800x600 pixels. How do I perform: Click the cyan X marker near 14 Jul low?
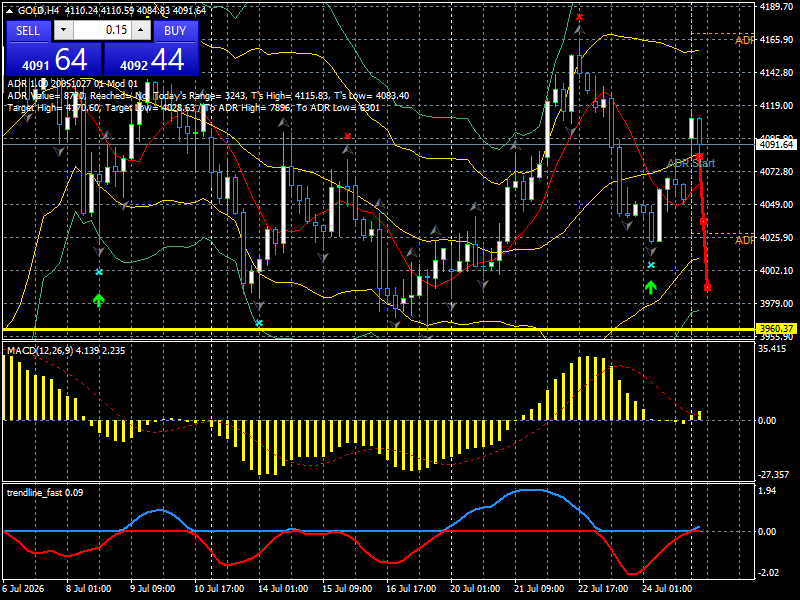tap(259, 323)
